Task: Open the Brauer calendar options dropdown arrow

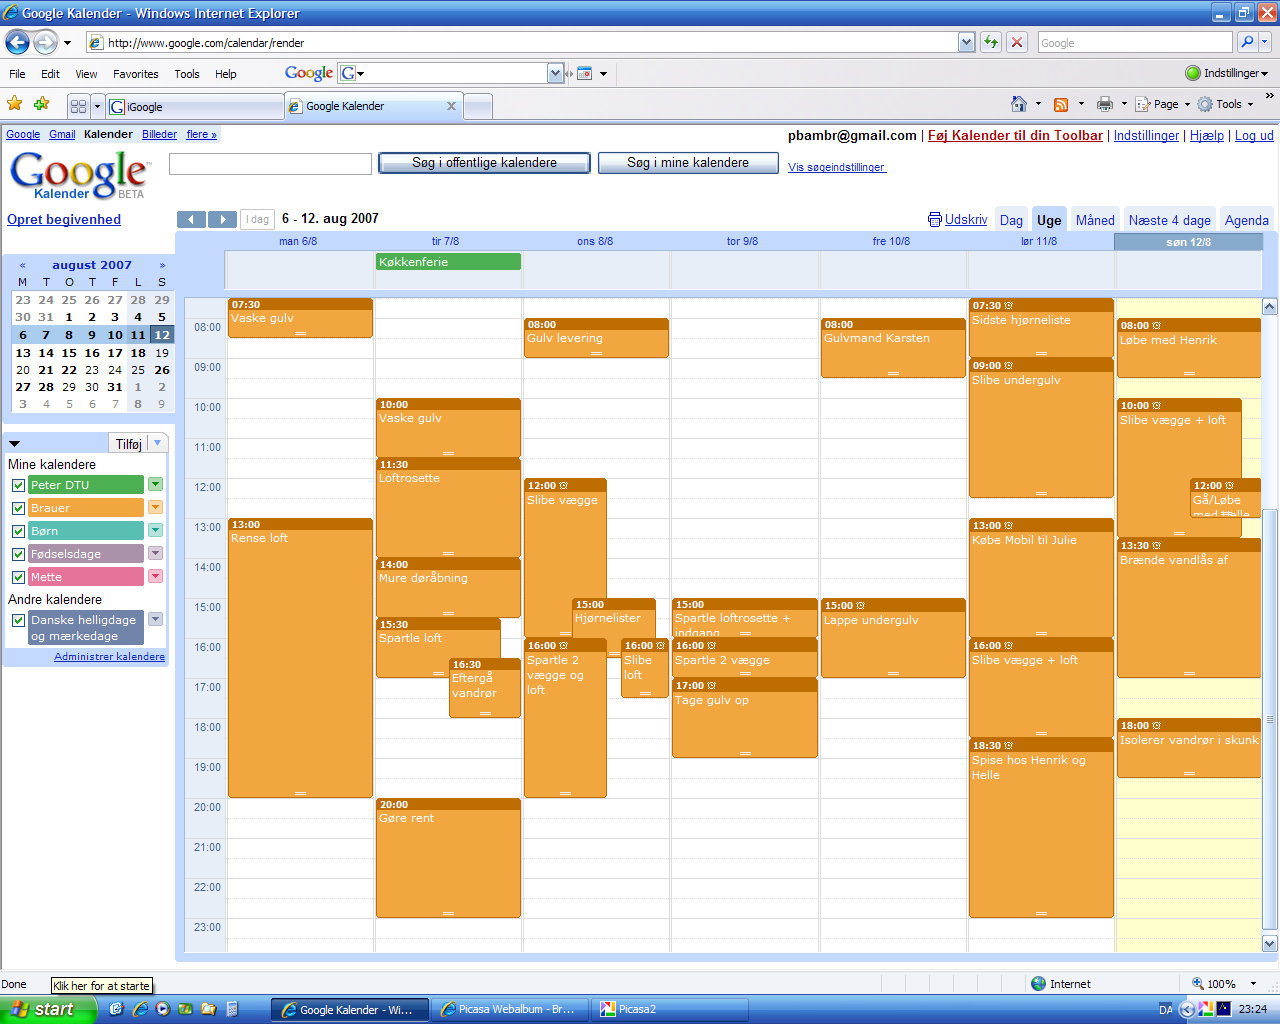Action: (x=155, y=507)
